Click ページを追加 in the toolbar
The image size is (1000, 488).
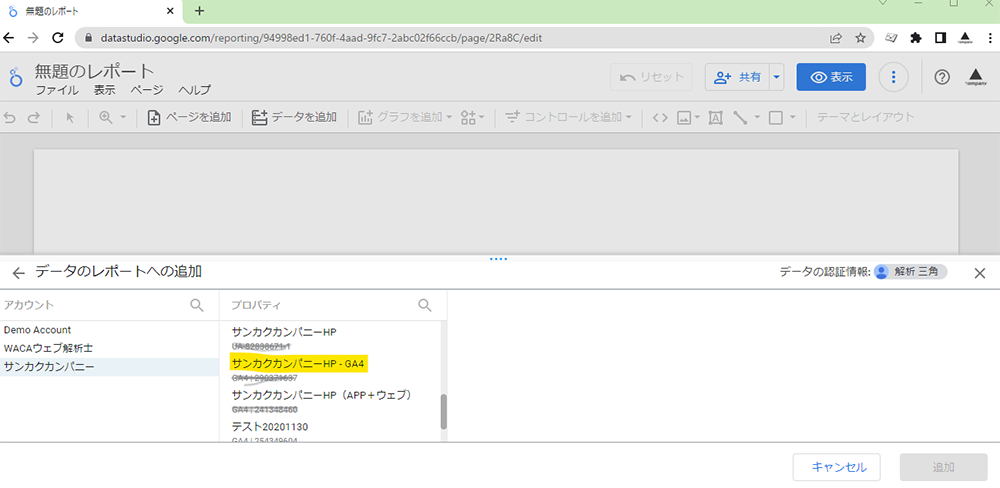pyautogui.click(x=189, y=117)
